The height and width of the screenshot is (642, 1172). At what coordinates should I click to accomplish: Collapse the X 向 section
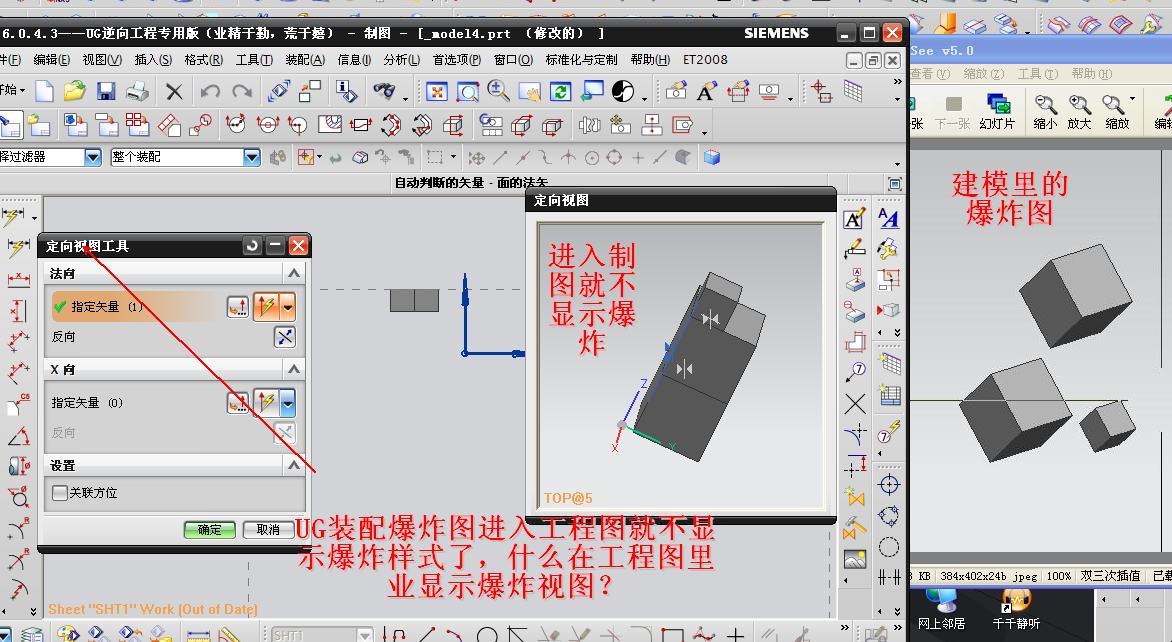coord(294,368)
